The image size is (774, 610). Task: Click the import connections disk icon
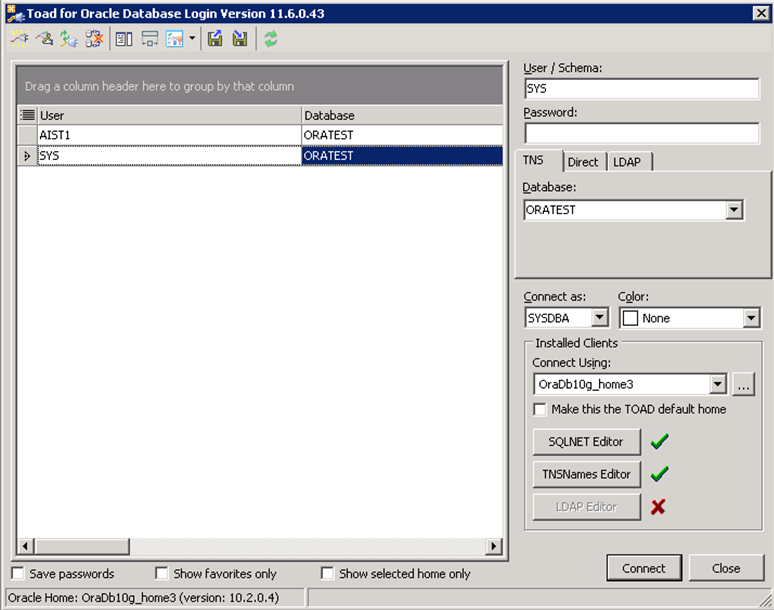point(240,39)
